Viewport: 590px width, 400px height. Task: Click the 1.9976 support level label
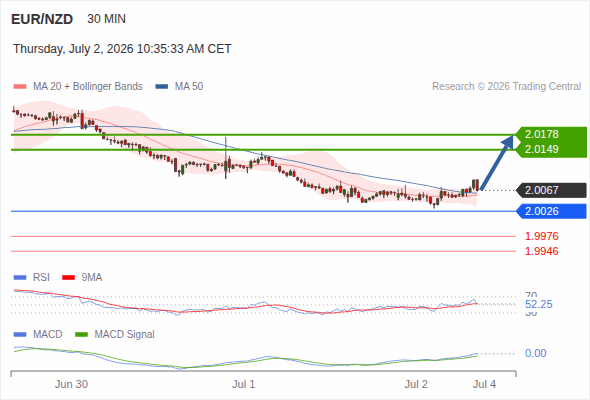pyautogui.click(x=541, y=236)
